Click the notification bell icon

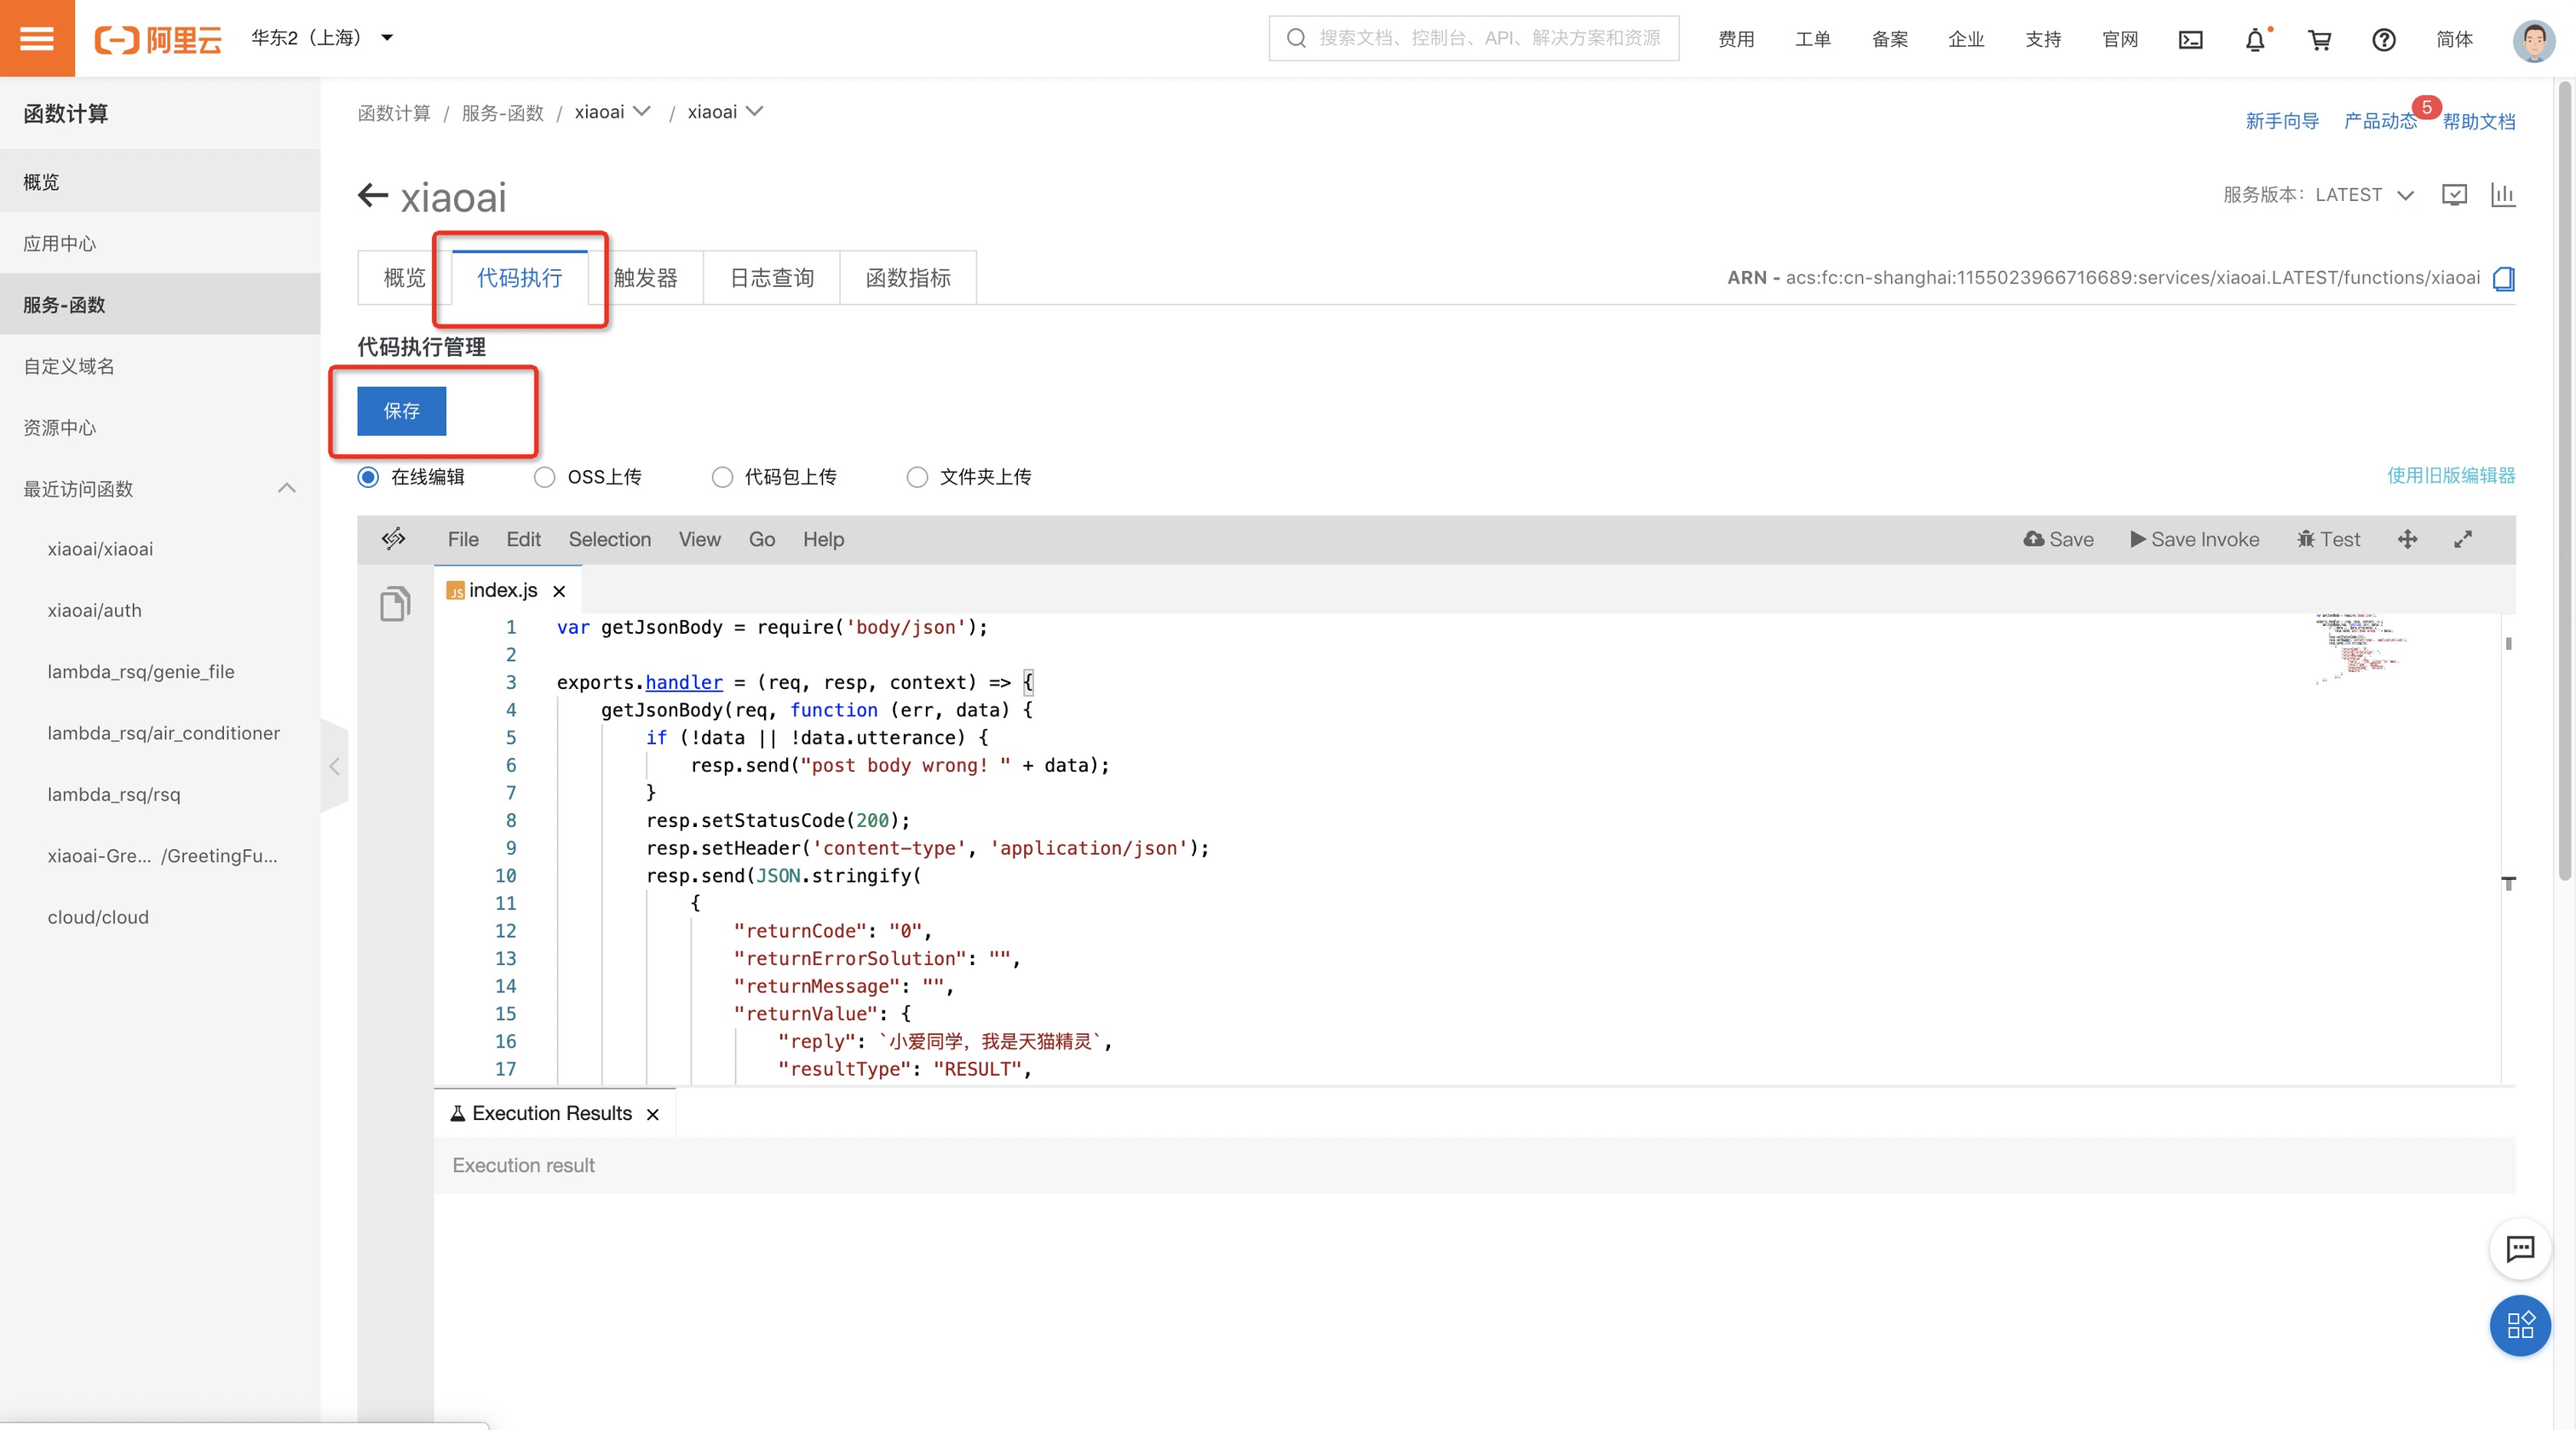pyautogui.click(x=2255, y=39)
